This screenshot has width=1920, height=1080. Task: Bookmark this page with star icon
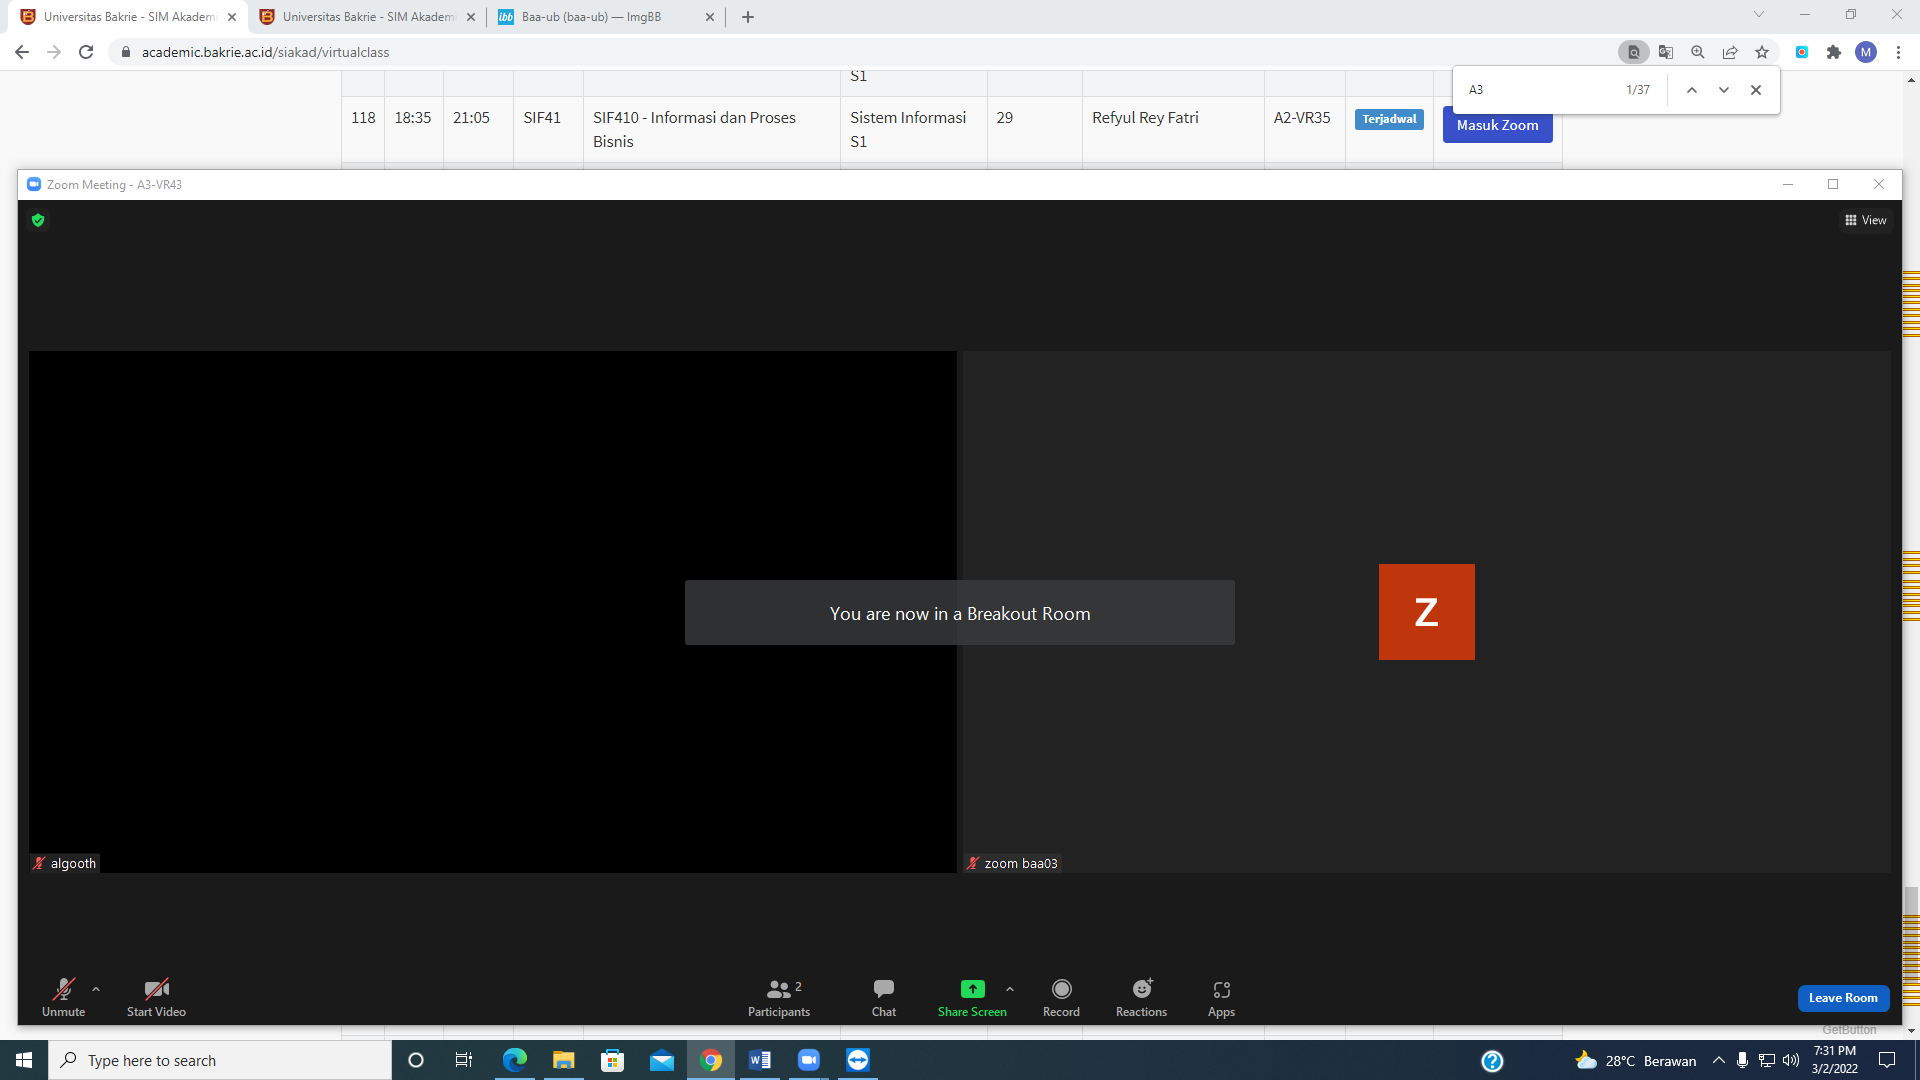[x=1762, y=52]
